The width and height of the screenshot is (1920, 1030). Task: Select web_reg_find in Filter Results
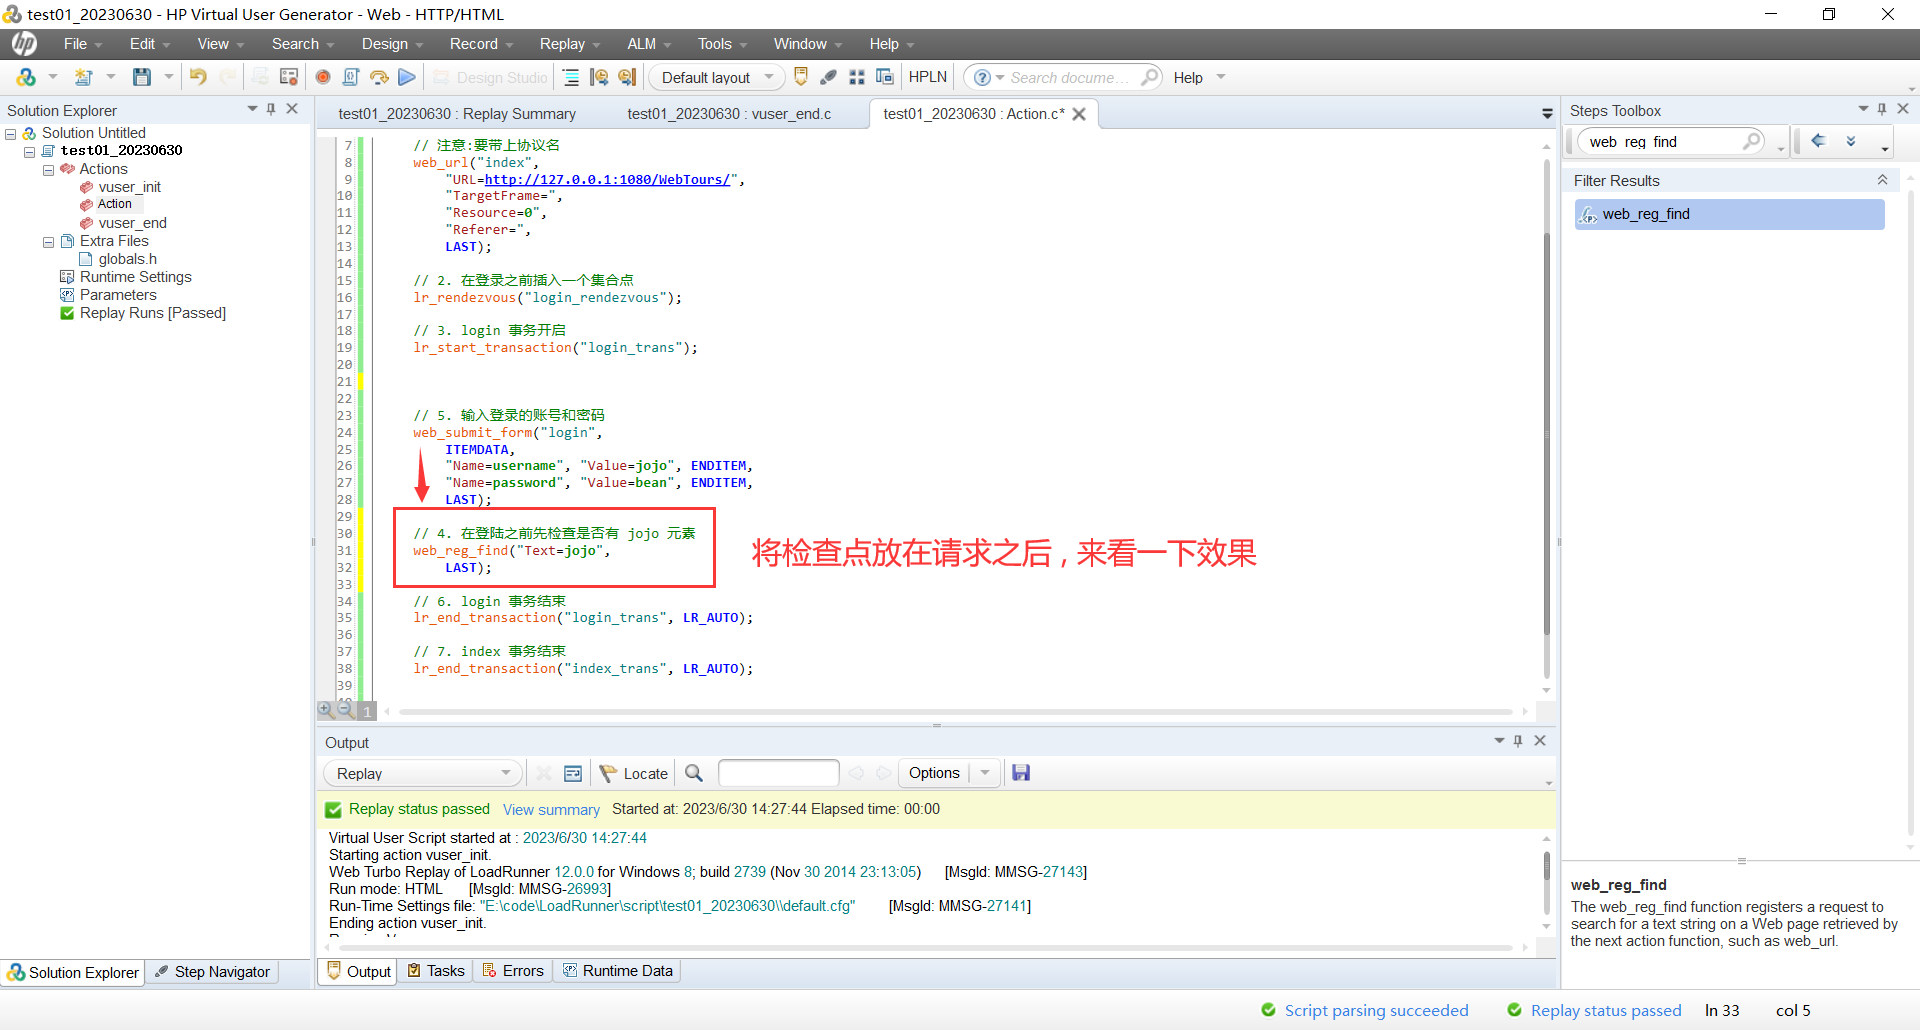coord(1729,214)
